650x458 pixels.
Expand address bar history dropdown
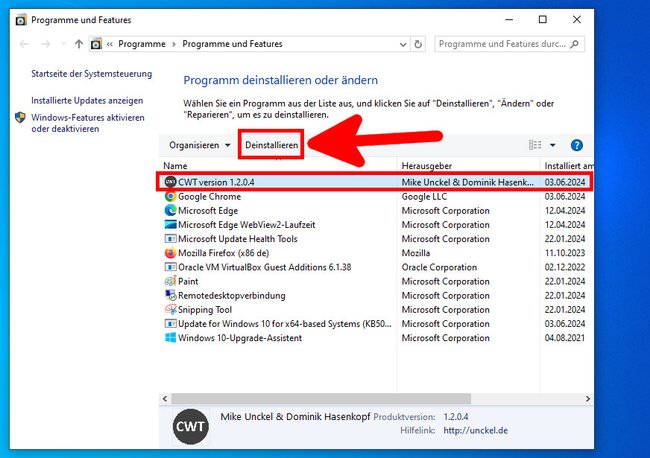coord(403,44)
